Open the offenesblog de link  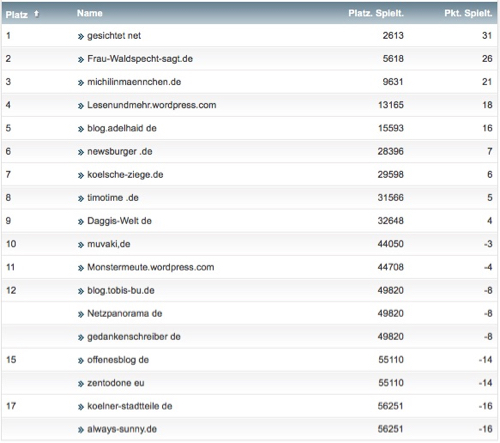click(118, 360)
